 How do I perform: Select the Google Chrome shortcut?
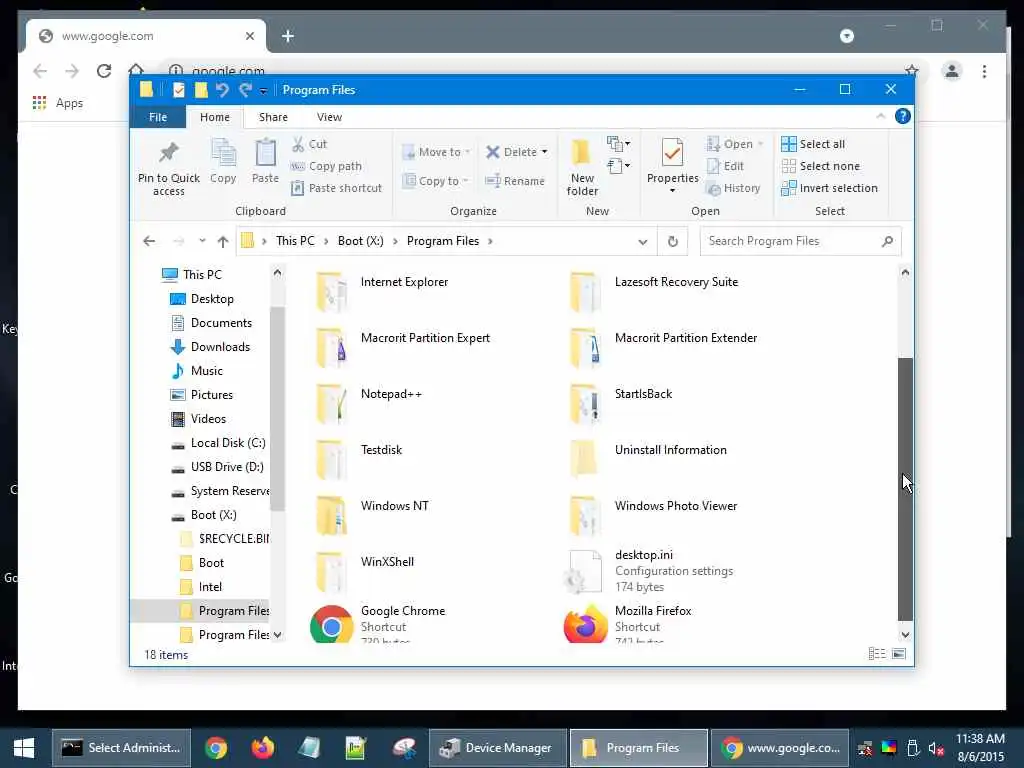tap(379, 622)
